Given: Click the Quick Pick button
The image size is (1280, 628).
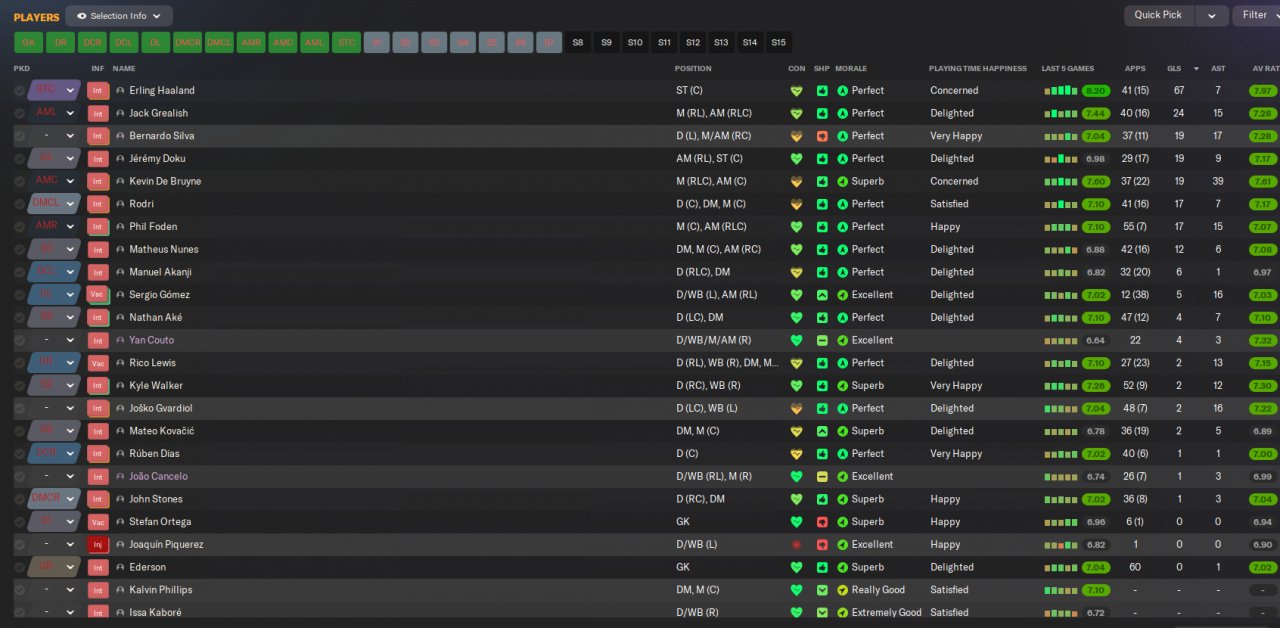Looking at the screenshot, I should 1158,16.
